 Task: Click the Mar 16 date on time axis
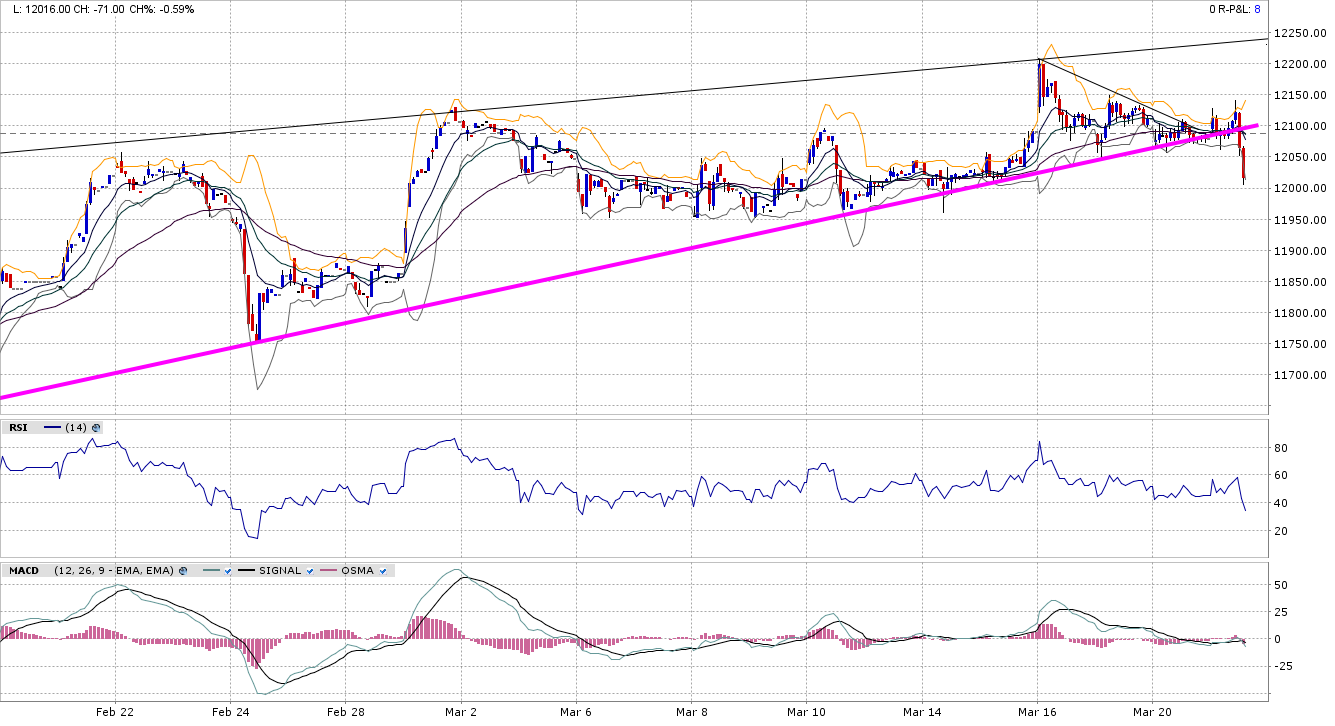(x=1036, y=712)
